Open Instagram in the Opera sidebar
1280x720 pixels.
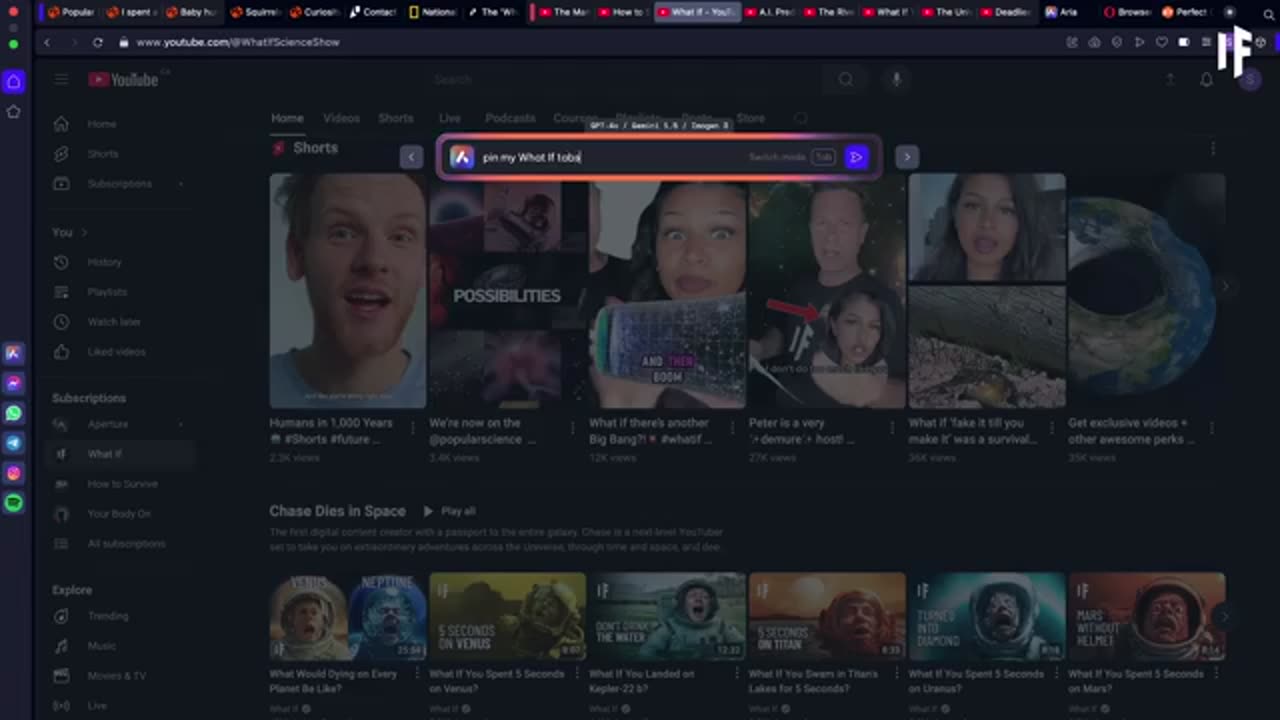point(13,473)
